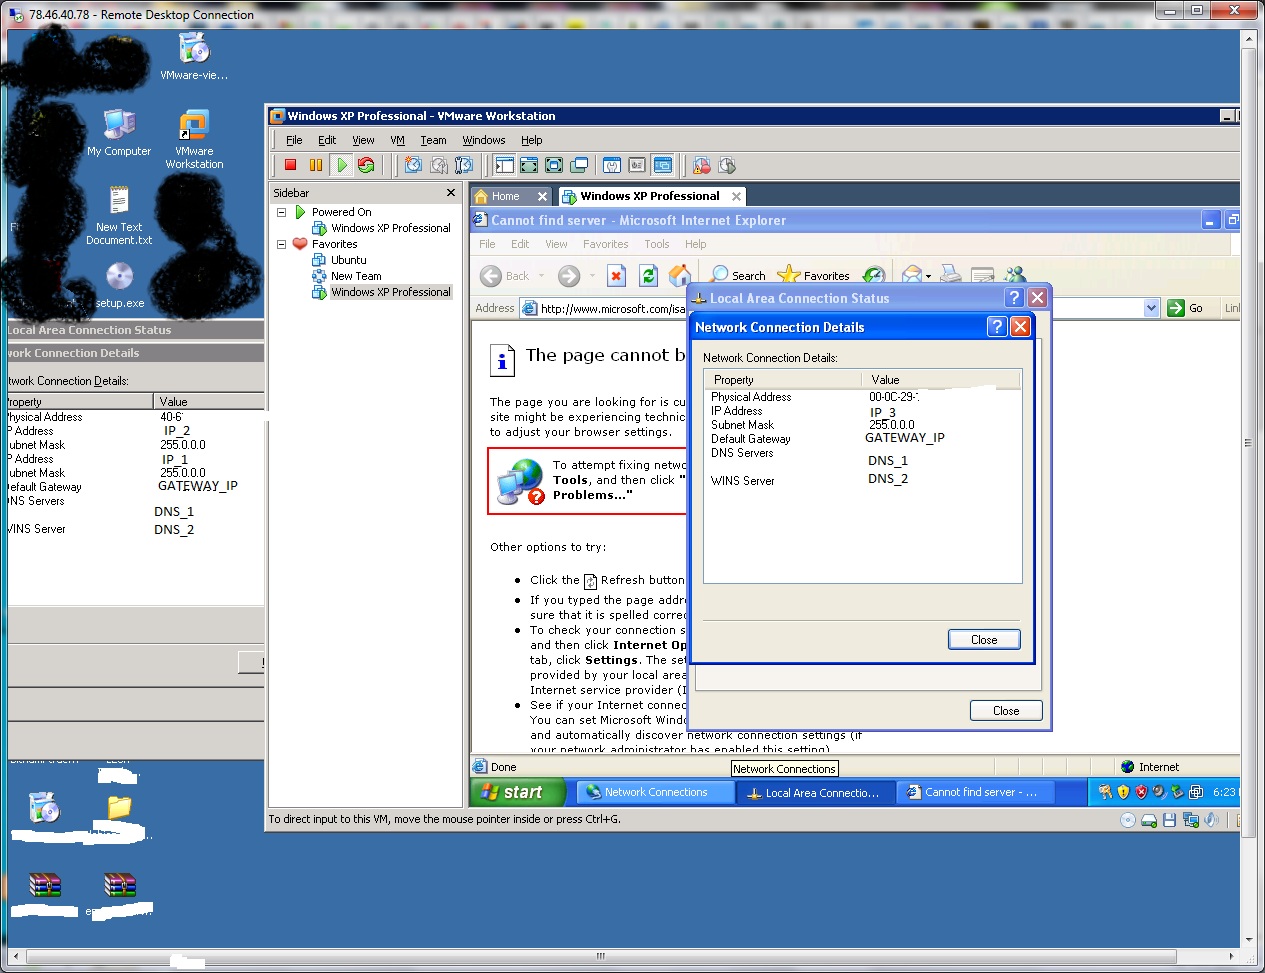Screen dimensions: 1265x973
Task: Open the Tools menu in Internet Explorer
Action: (x=657, y=244)
